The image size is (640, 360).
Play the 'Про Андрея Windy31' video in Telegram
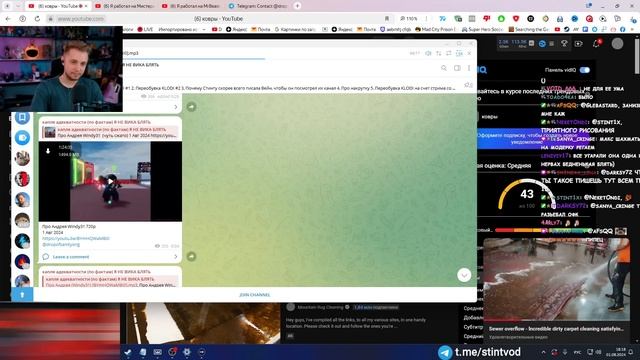pos(110,181)
